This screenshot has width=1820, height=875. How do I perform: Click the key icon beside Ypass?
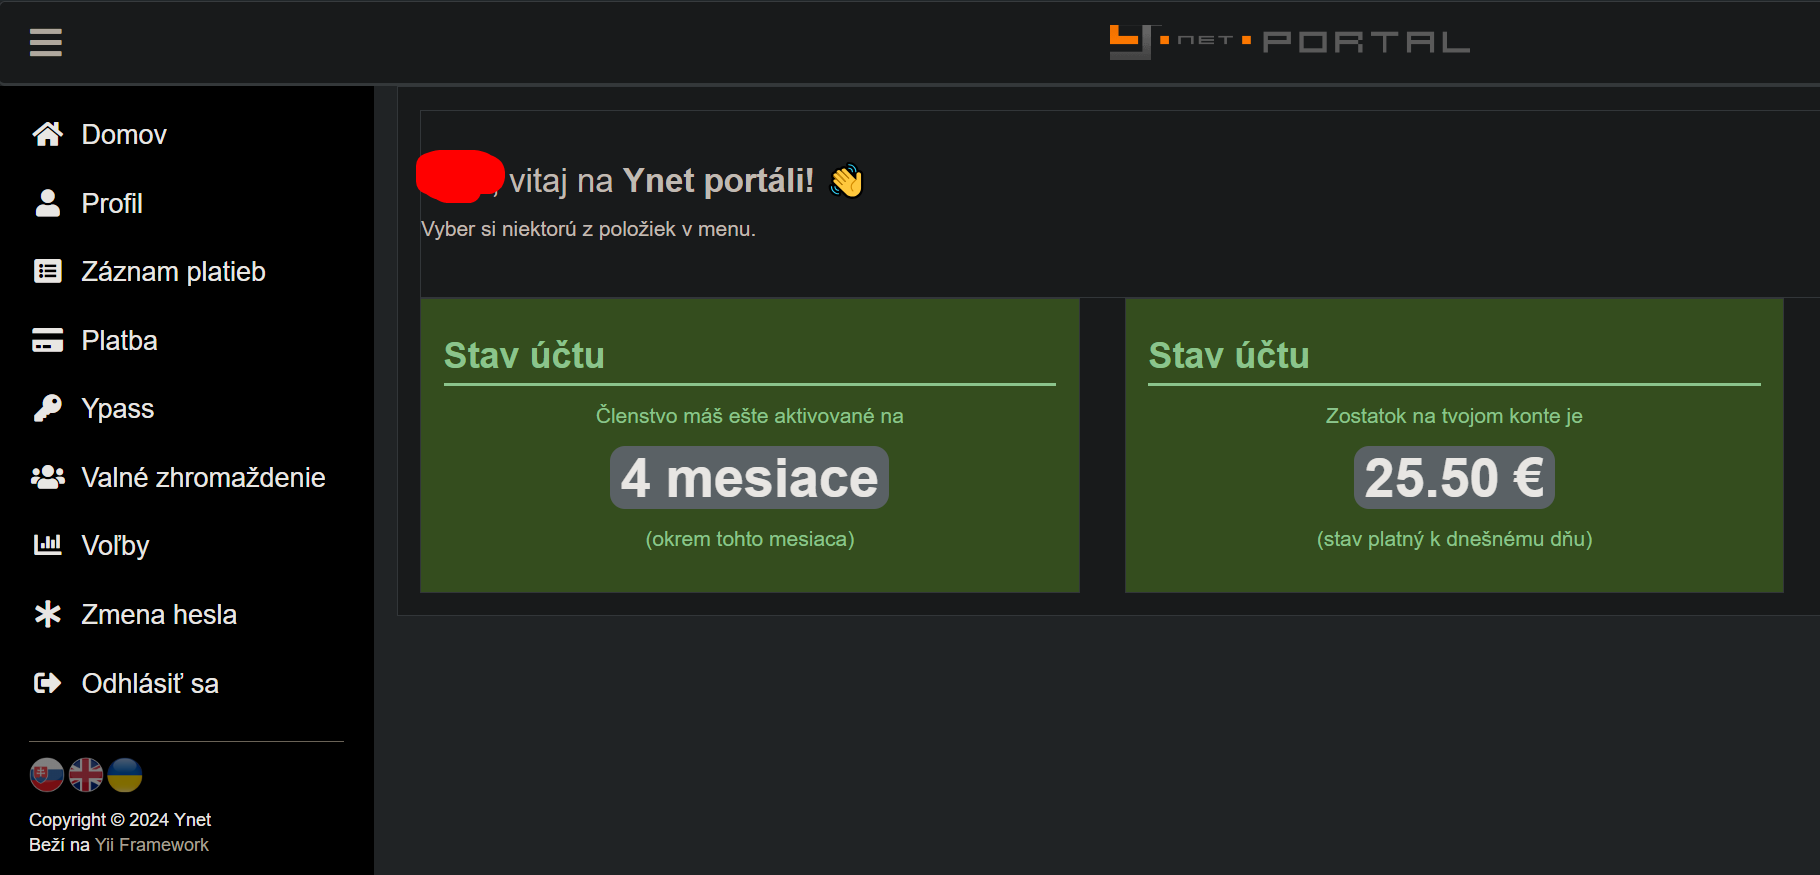click(47, 408)
